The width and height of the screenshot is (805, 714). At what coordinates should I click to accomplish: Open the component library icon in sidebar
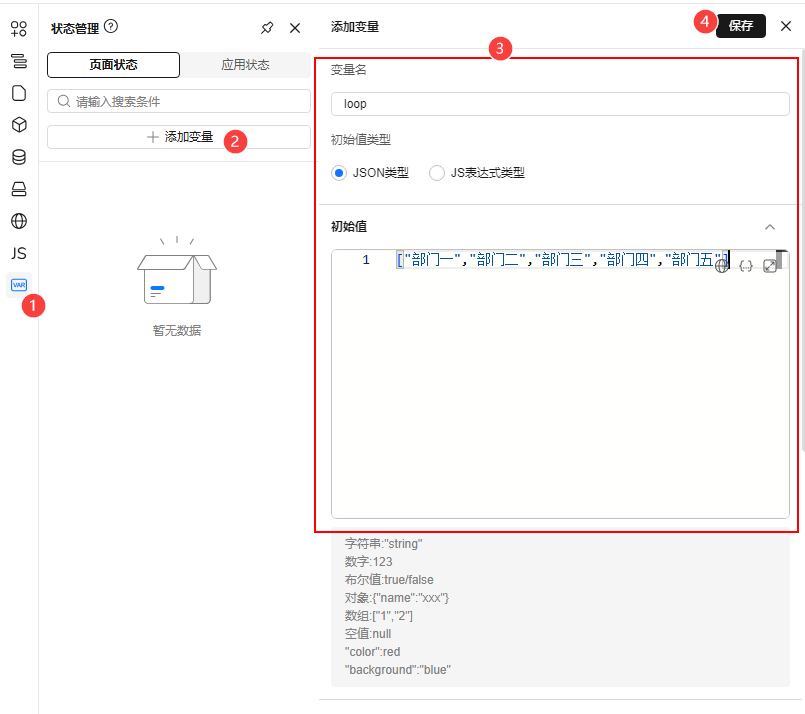[x=19, y=29]
